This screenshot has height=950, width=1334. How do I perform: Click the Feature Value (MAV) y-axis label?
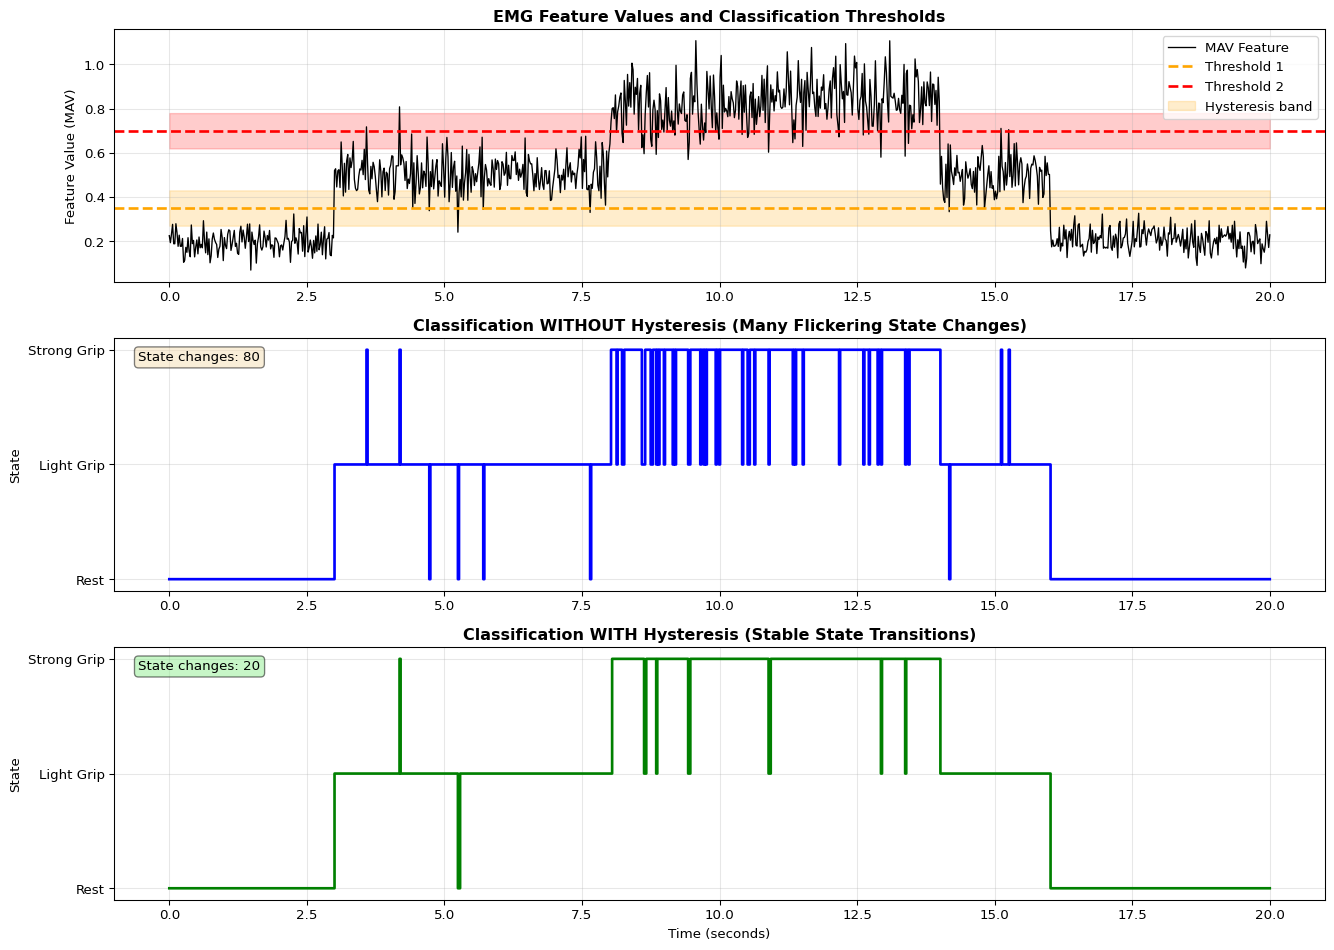coord(70,156)
